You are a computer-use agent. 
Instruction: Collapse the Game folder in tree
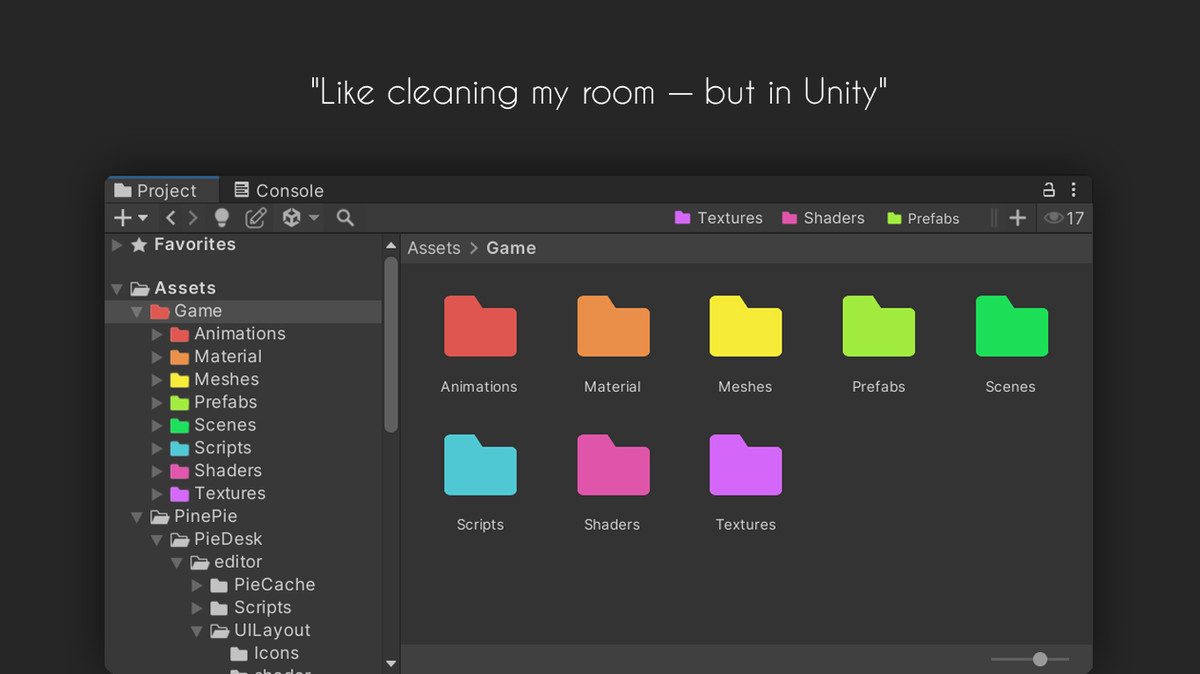pos(137,312)
